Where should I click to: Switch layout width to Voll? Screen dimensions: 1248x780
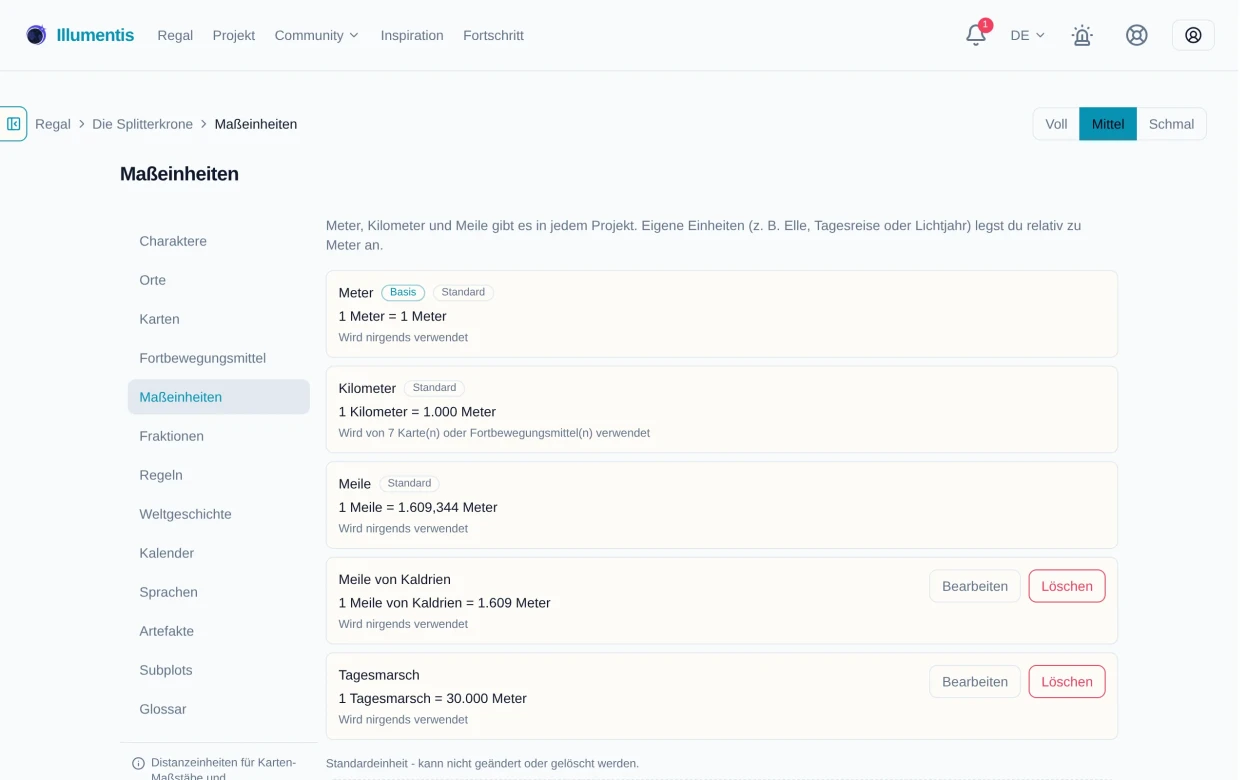click(1056, 124)
